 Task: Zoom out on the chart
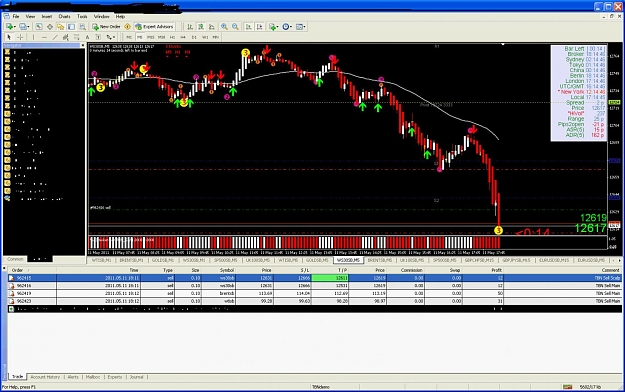pos(235,27)
